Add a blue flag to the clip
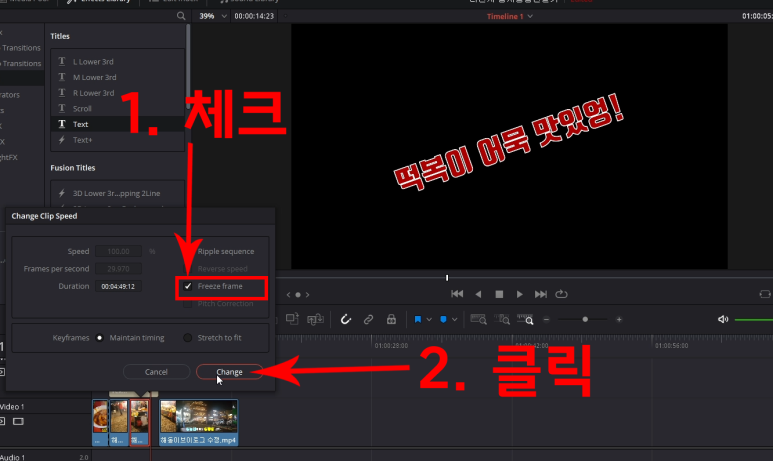 418,319
